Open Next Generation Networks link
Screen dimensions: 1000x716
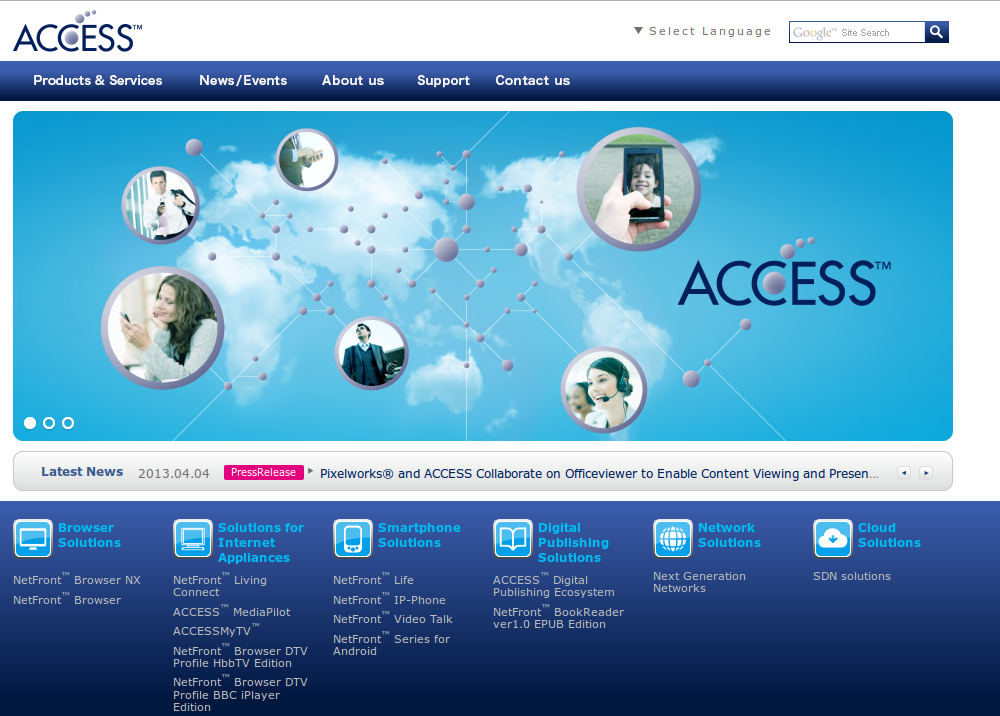(x=700, y=582)
